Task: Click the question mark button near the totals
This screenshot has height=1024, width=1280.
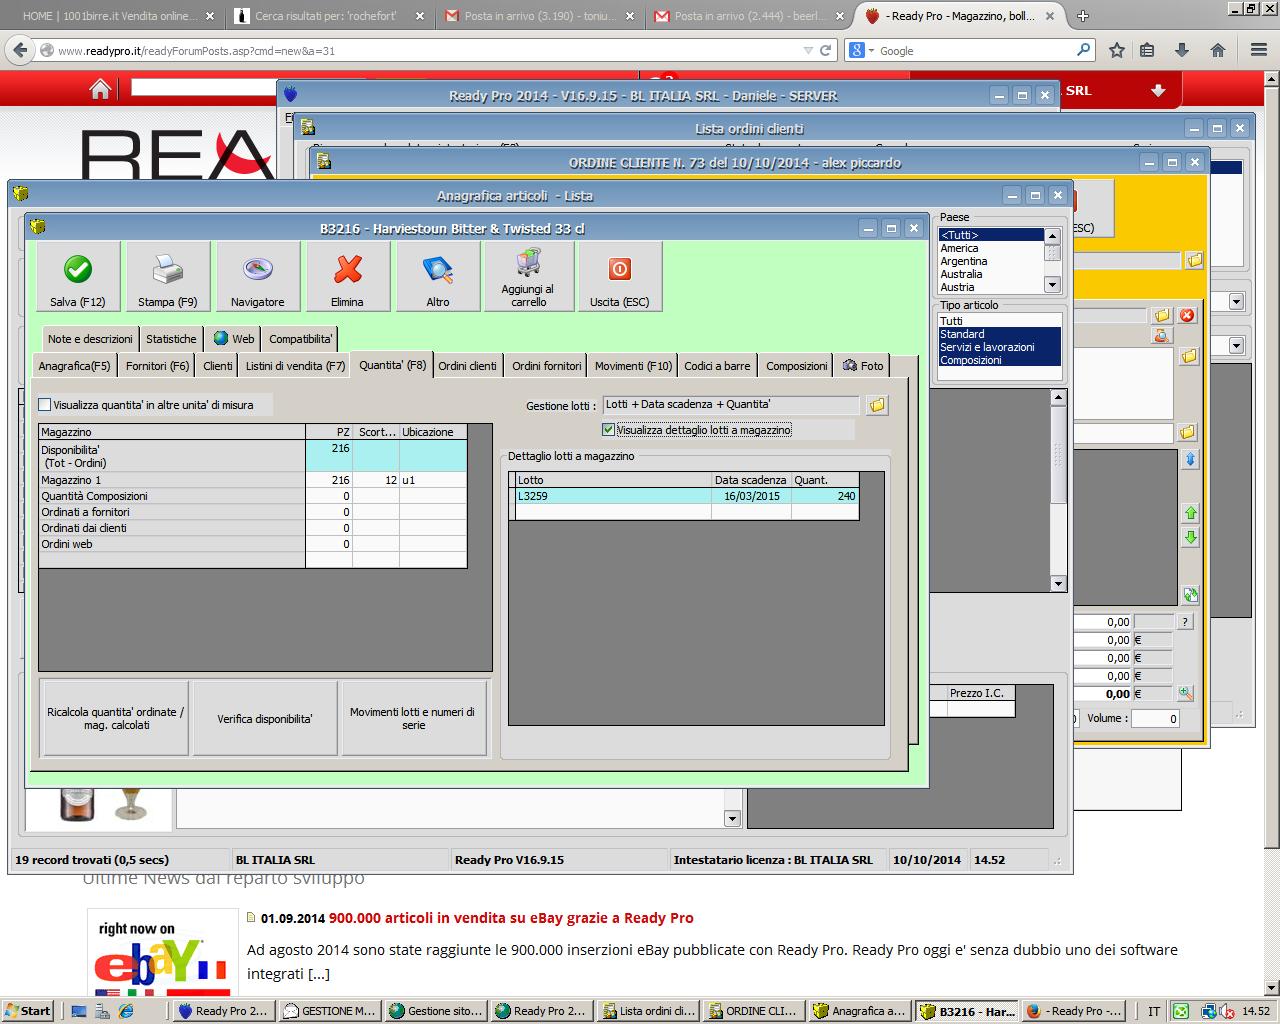Action: point(1185,622)
